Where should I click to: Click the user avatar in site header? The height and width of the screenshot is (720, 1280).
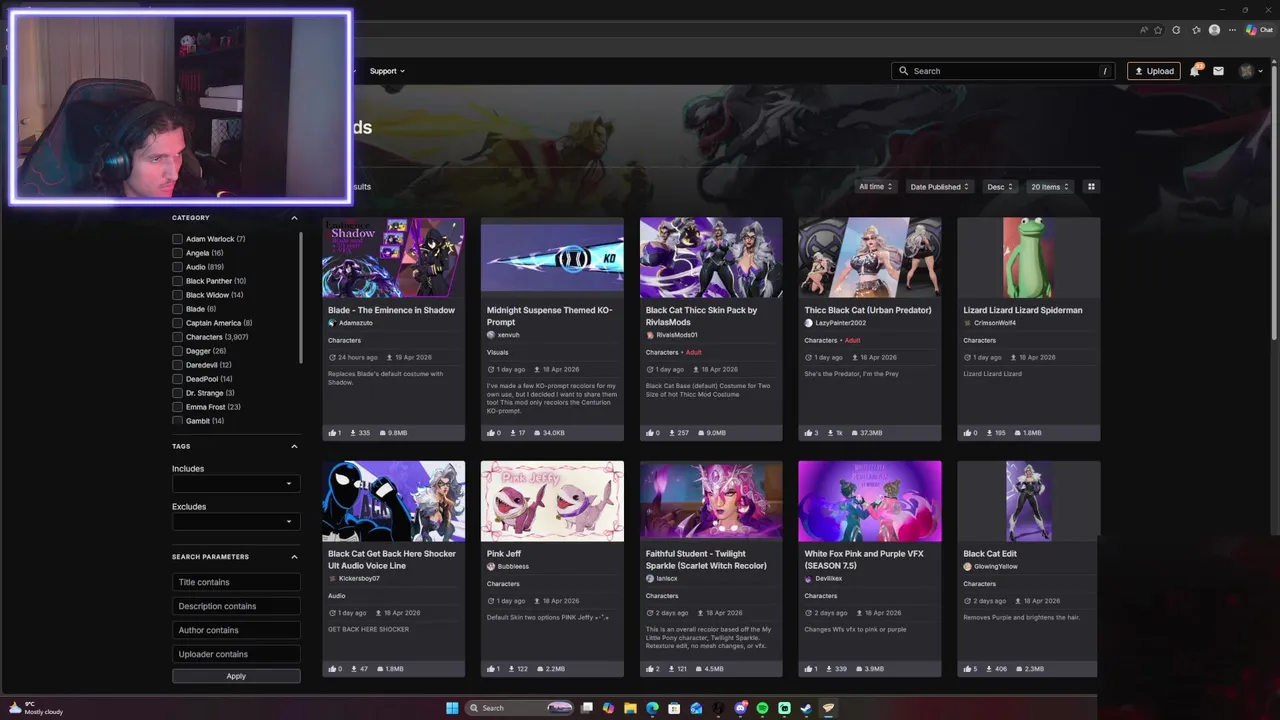click(x=1246, y=71)
